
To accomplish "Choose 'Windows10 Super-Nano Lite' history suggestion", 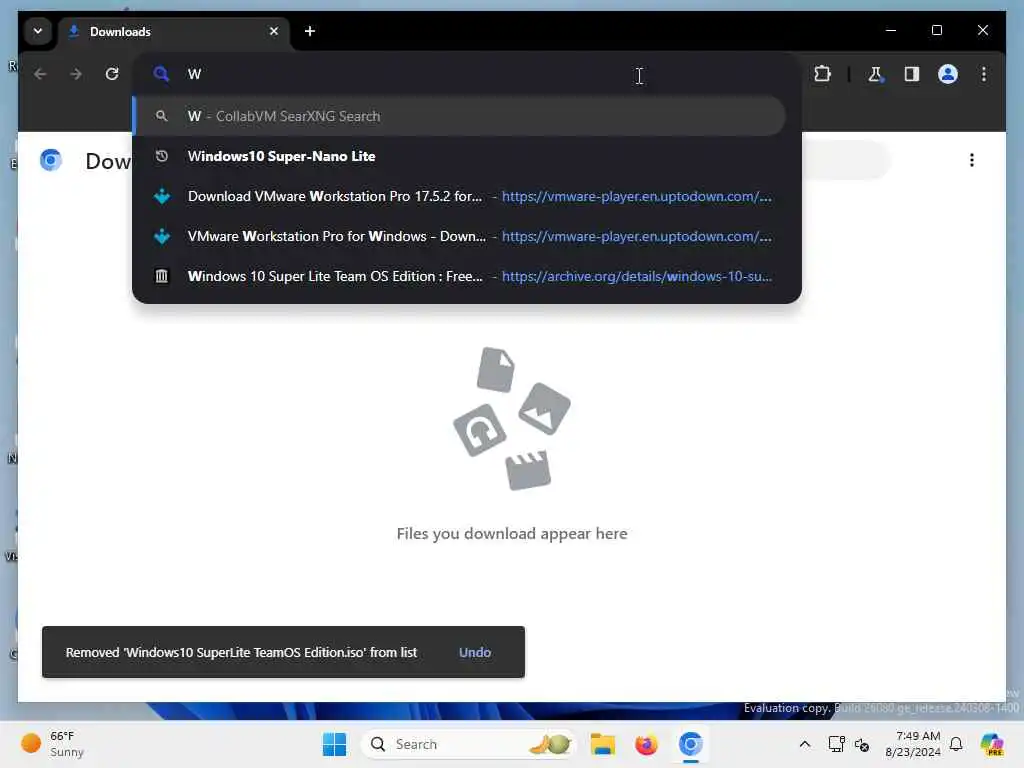I will point(460,157).
